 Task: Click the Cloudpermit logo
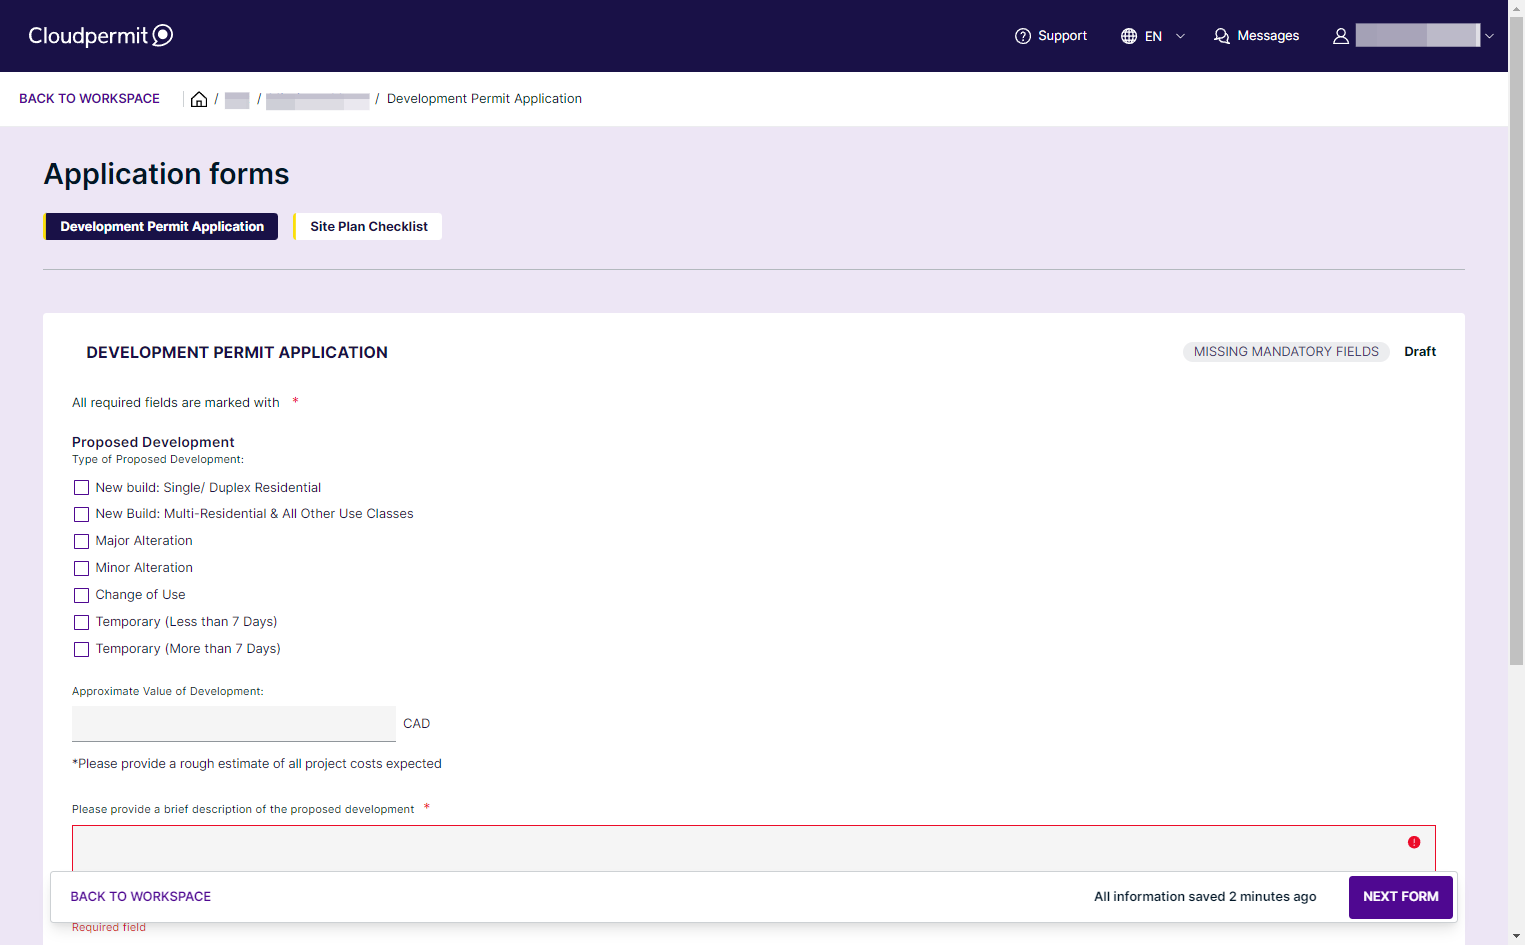[x=101, y=36]
